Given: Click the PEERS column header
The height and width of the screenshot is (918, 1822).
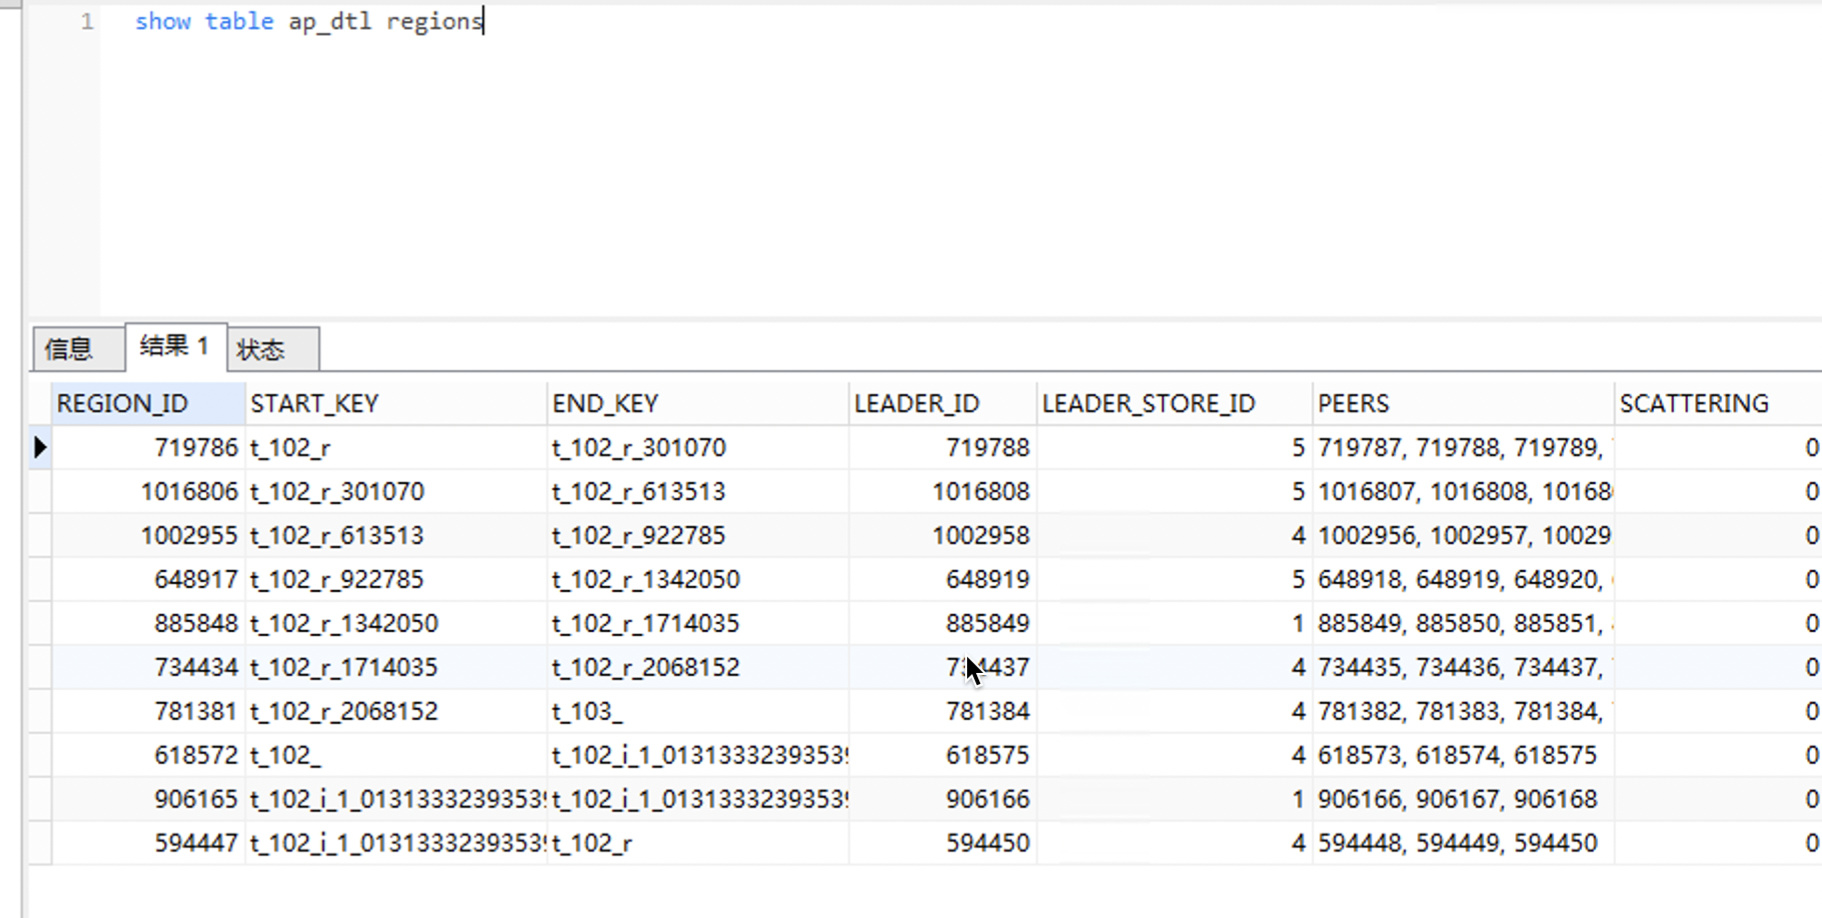Looking at the screenshot, I should 1354,404.
